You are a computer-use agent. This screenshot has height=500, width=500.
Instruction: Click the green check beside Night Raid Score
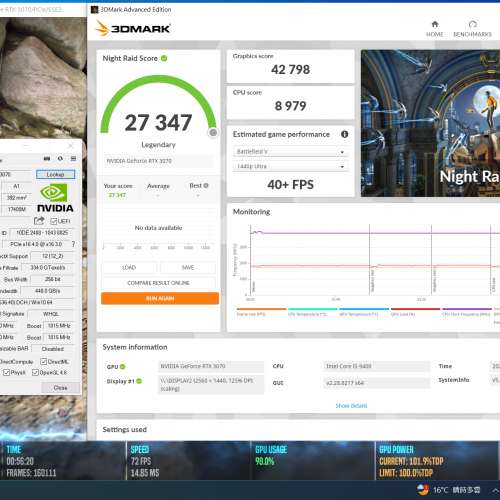(x=164, y=58)
